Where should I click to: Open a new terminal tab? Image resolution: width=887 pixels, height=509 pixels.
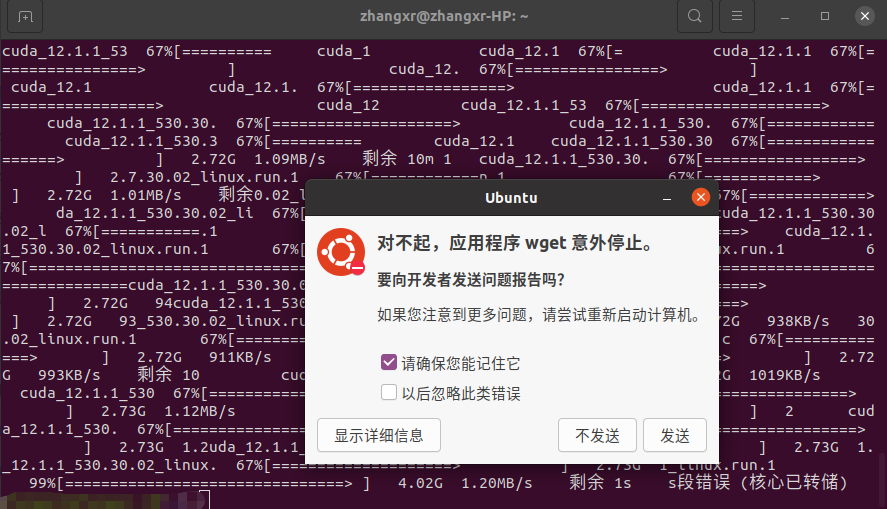click(25, 17)
